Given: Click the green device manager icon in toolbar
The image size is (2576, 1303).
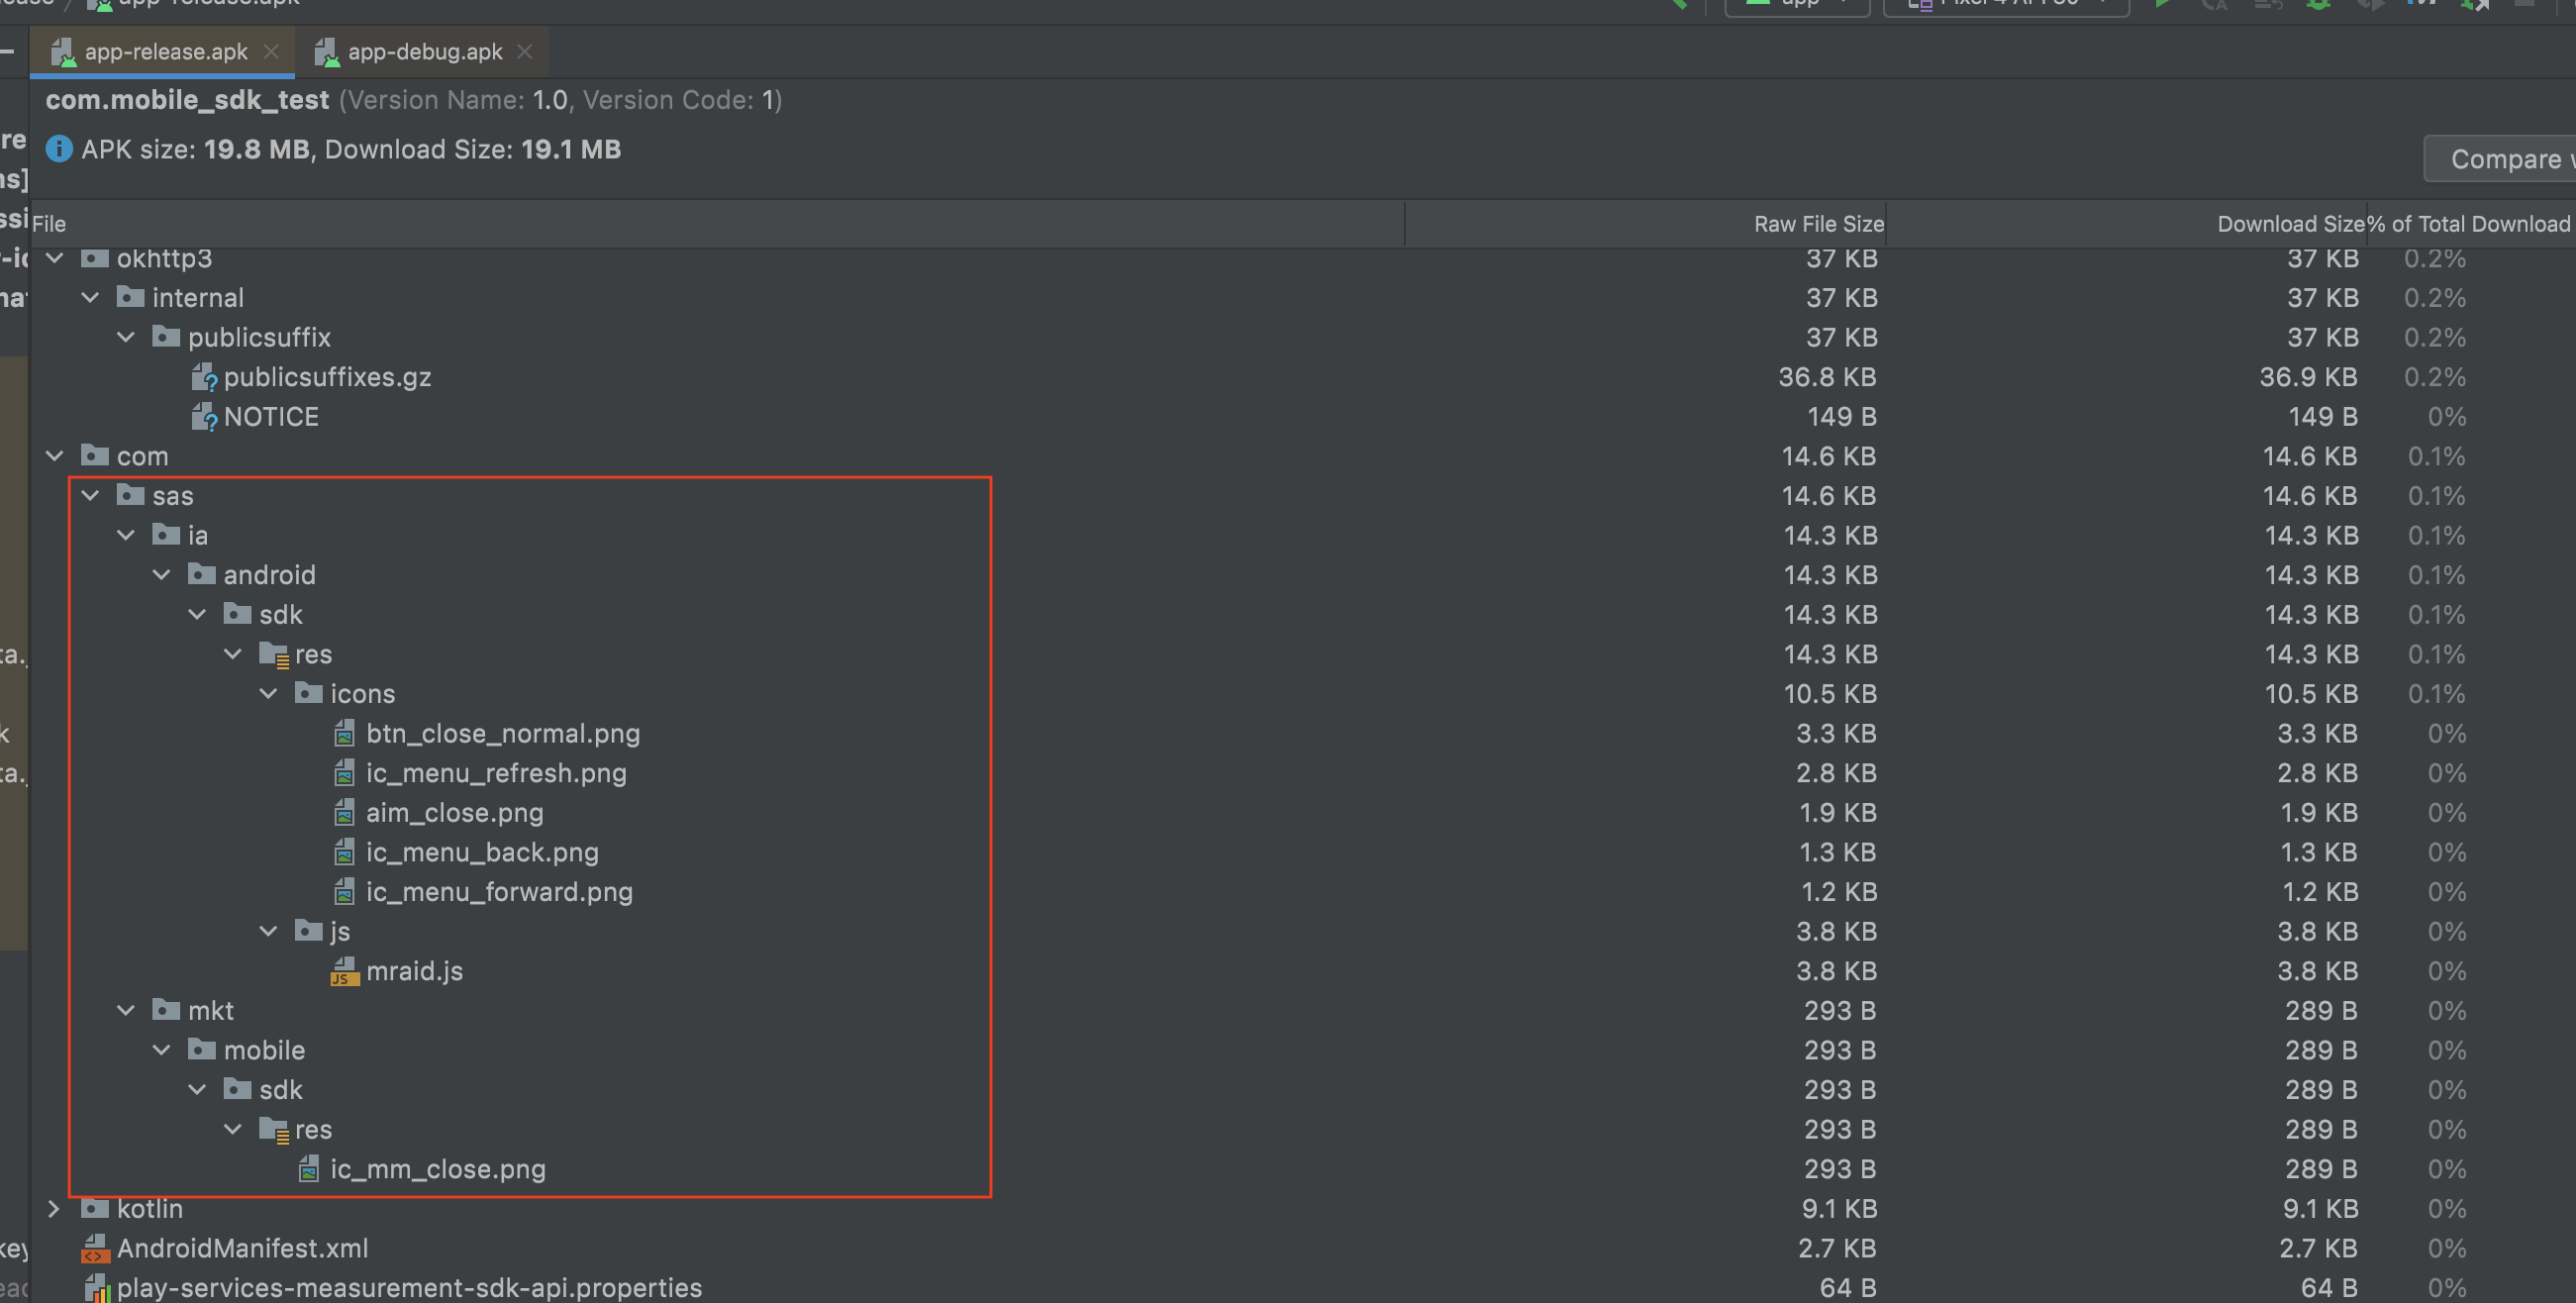Looking at the screenshot, I should pos(2319,5).
